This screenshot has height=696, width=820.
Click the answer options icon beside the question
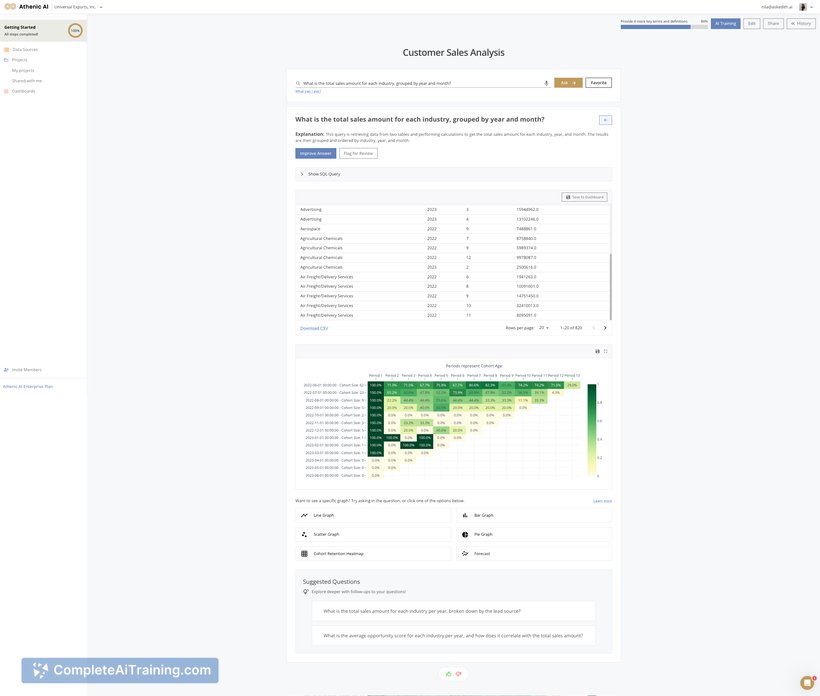coord(605,120)
